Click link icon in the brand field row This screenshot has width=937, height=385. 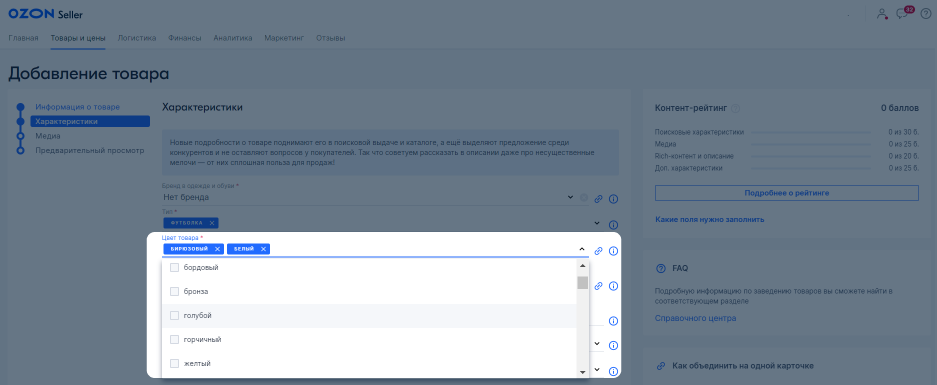click(598, 199)
